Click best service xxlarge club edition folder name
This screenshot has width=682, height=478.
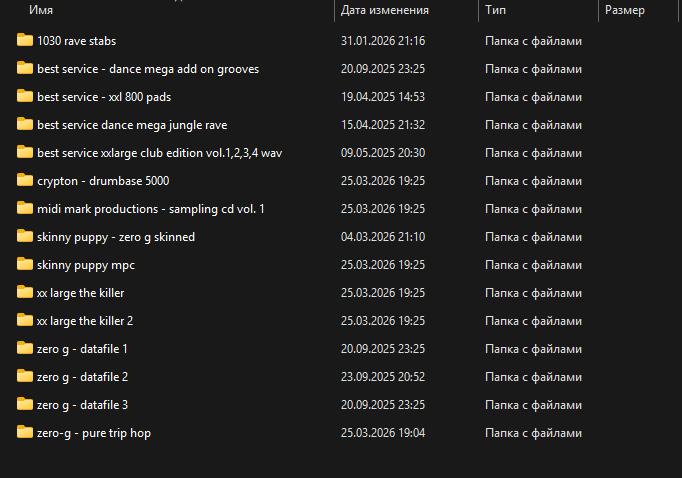point(159,153)
